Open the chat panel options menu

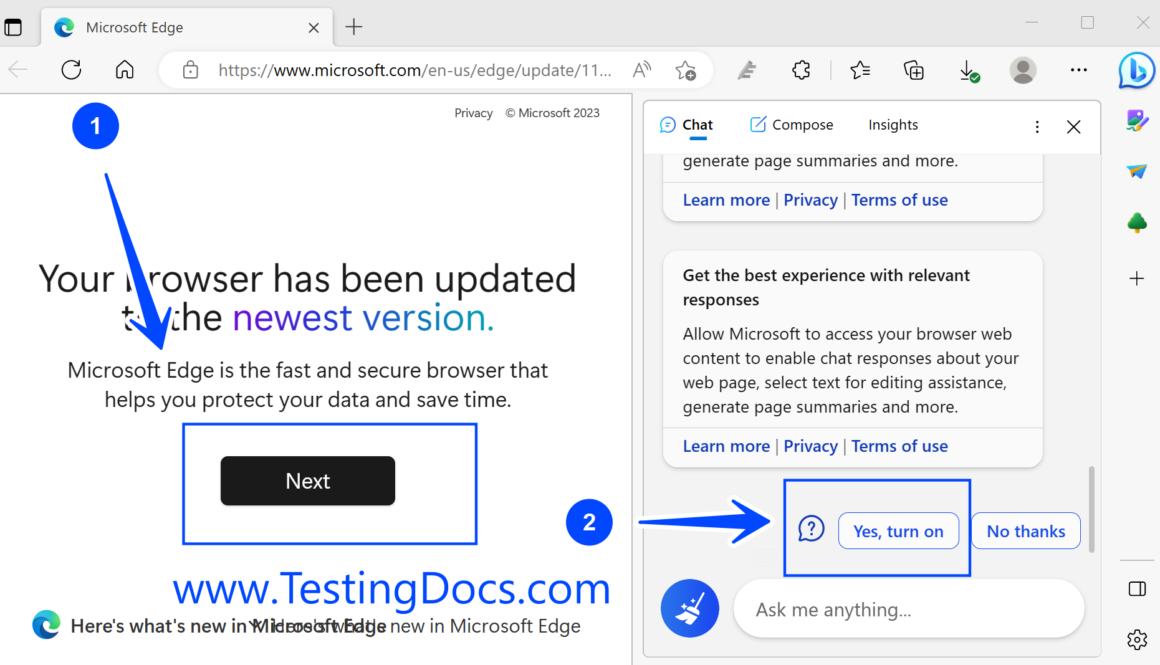pyautogui.click(x=1037, y=126)
